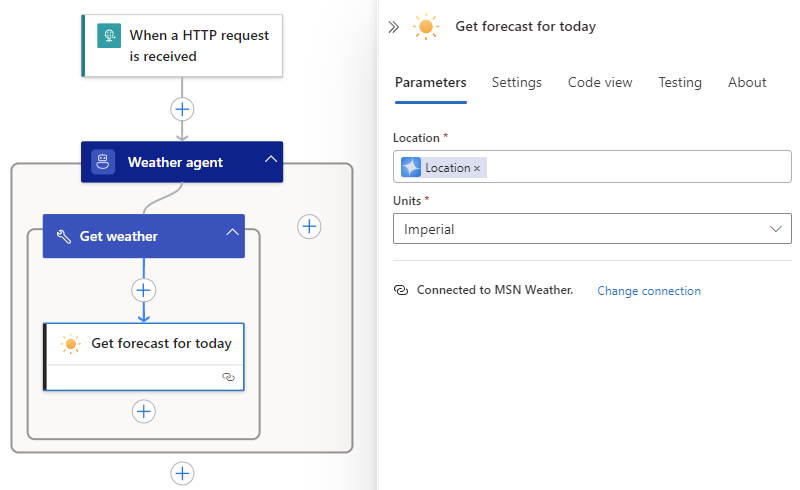Click the HTTP request trigger icon
Screen dimensions: 800x490
109,36
